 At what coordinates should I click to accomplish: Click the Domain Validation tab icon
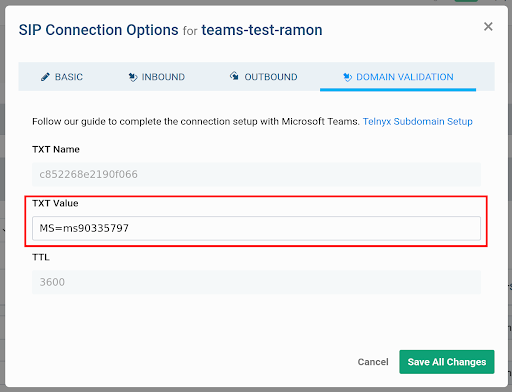point(347,77)
